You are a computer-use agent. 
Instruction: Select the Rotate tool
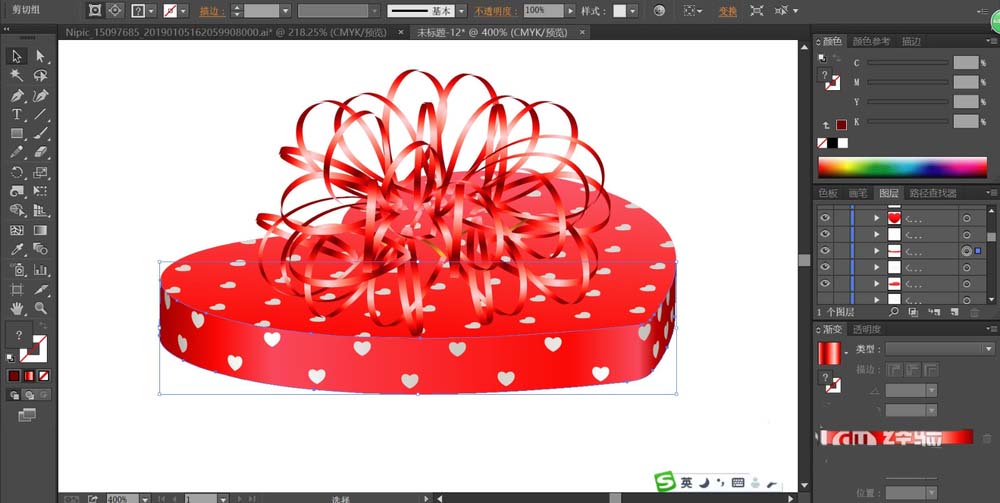coord(17,172)
